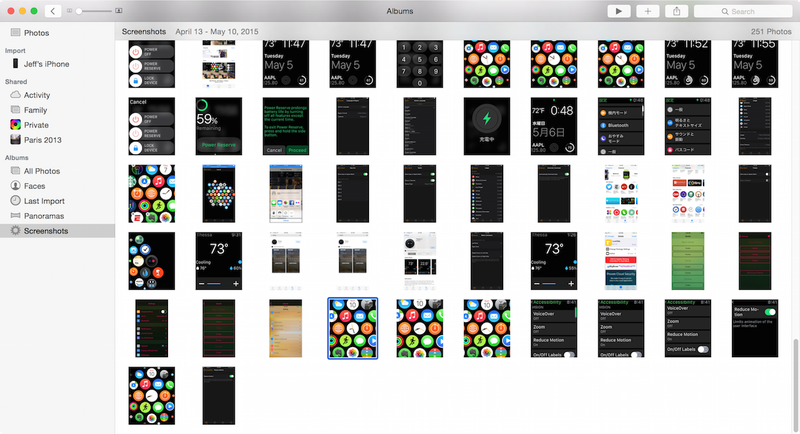
Task: Start slideshow with the play button
Action: 618,11
